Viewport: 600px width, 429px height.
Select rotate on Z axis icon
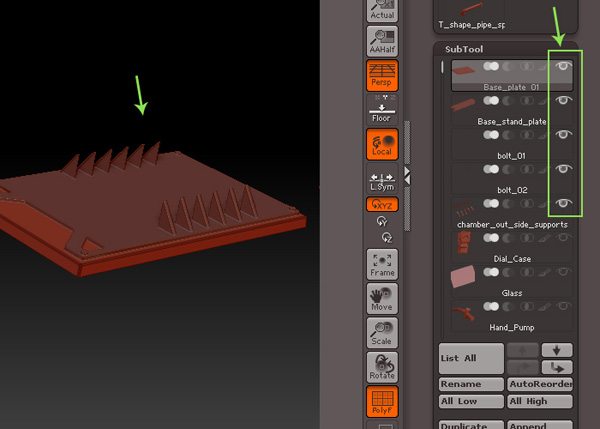[387, 238]
